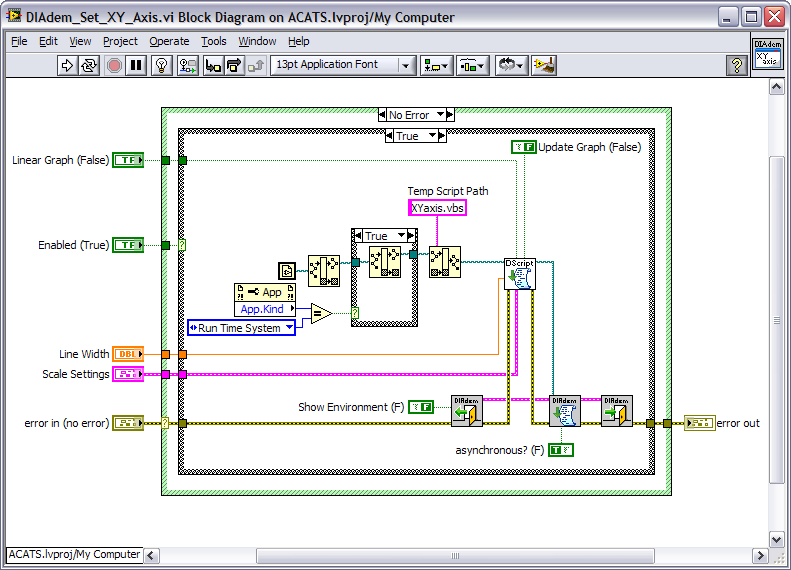791x570 pixels.
Task: Open the No Error case selector dropdown
Action: 440,115
